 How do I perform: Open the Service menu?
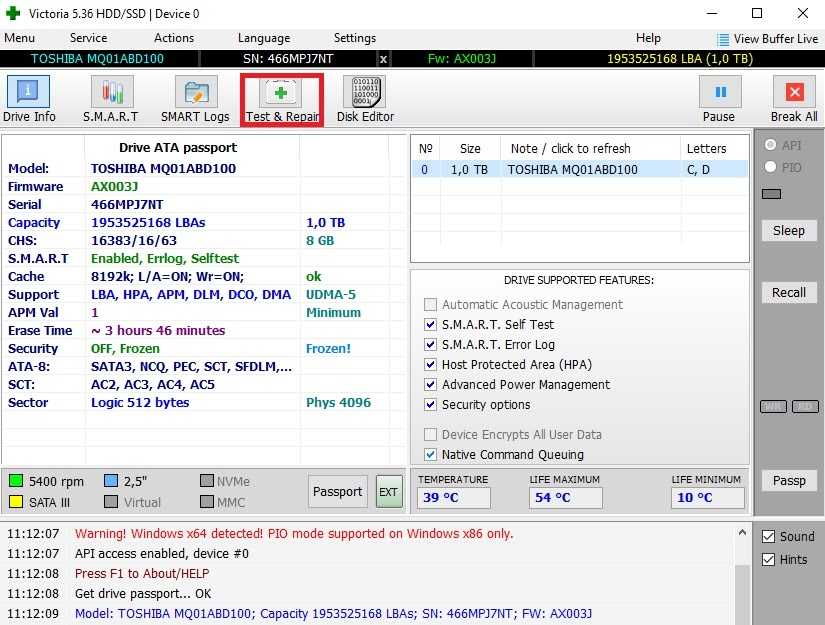click(x=88, y=38)
